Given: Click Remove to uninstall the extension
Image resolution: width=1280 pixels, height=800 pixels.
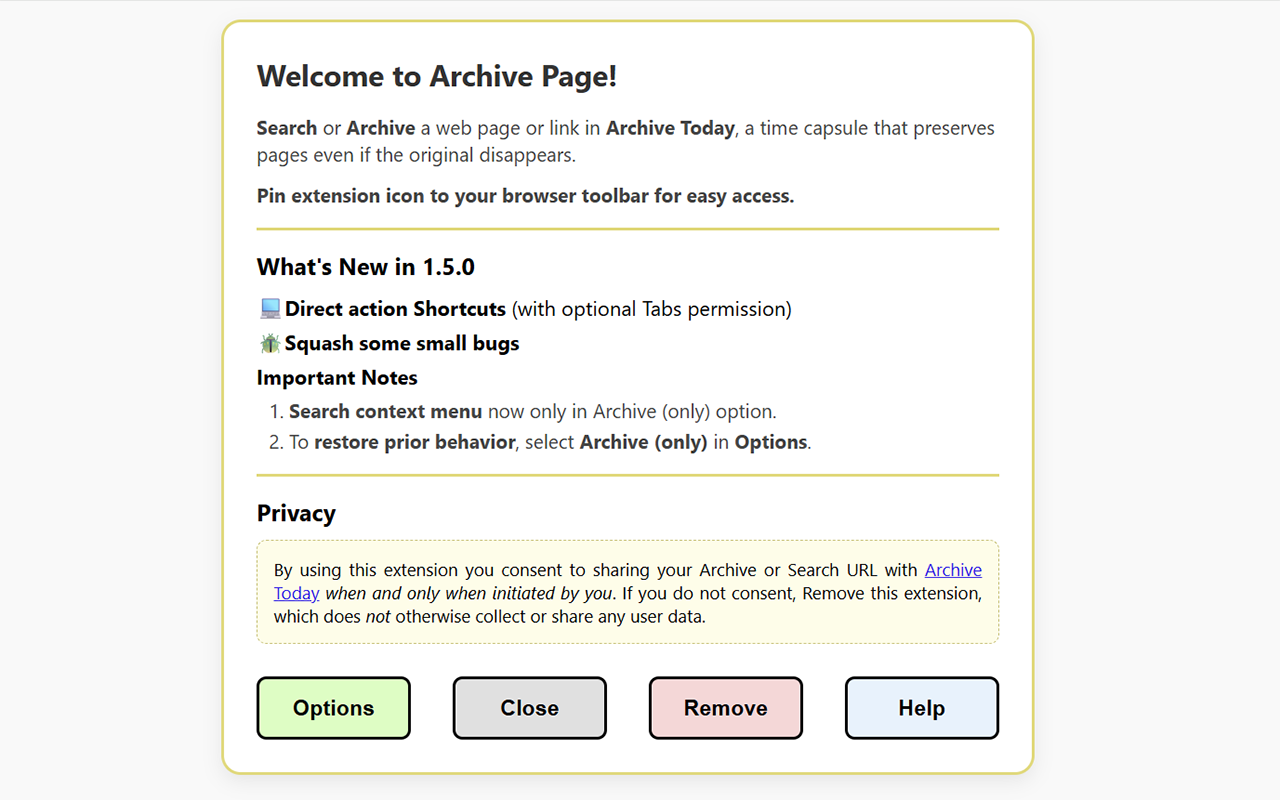Looking at the screenshot, I should [725, 708].
